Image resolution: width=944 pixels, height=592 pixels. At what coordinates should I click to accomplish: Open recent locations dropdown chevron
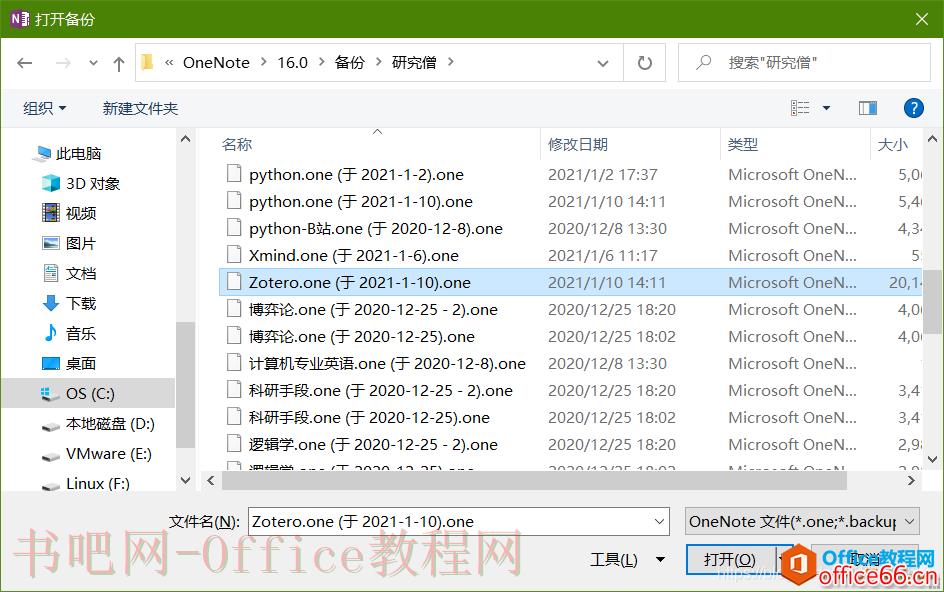(93, 63)
